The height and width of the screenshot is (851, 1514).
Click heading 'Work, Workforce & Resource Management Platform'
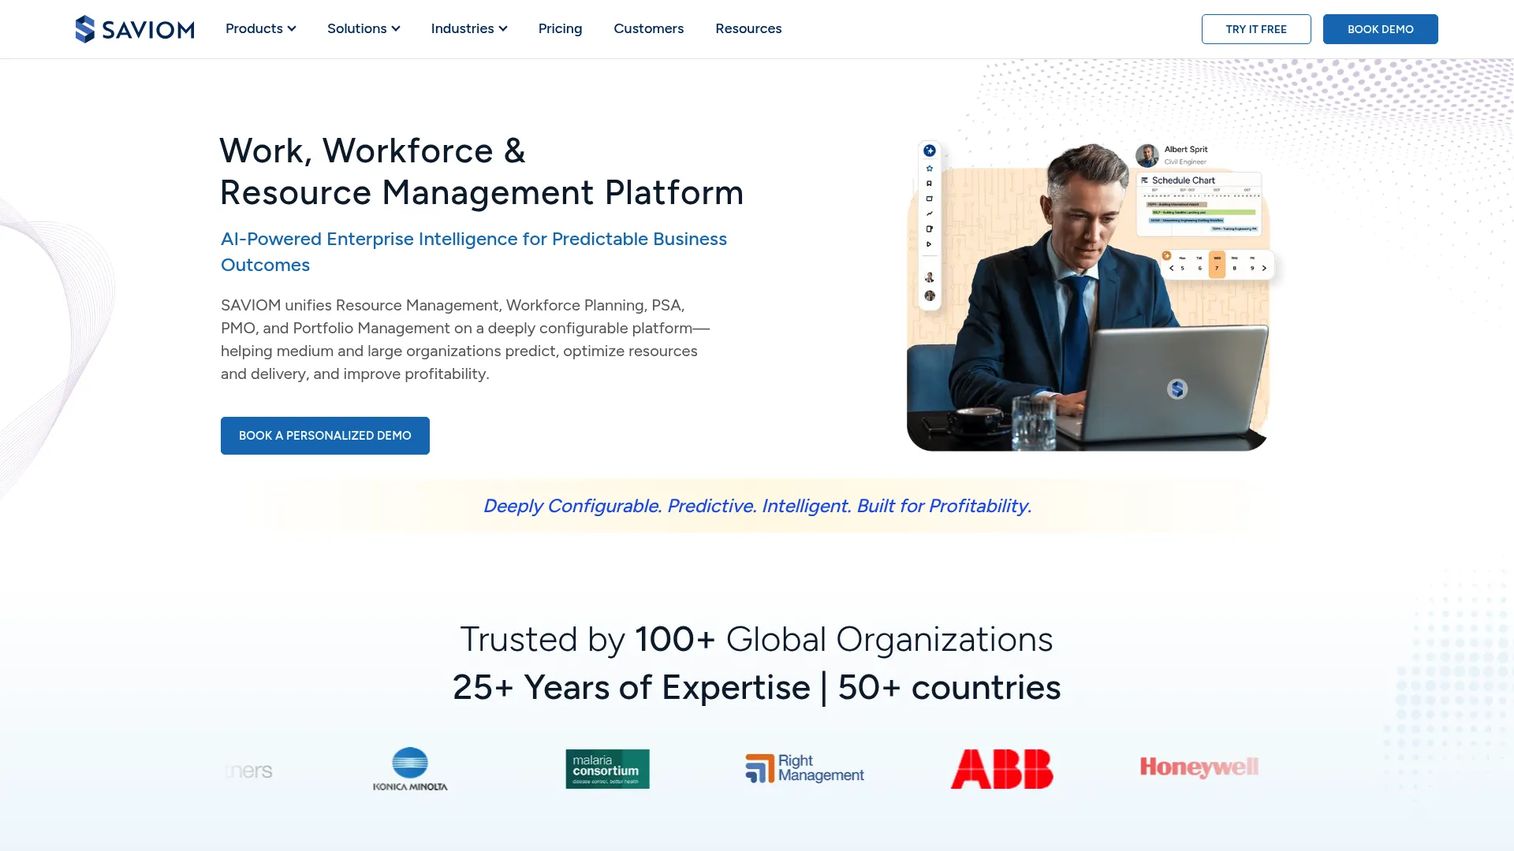(481, 171)
